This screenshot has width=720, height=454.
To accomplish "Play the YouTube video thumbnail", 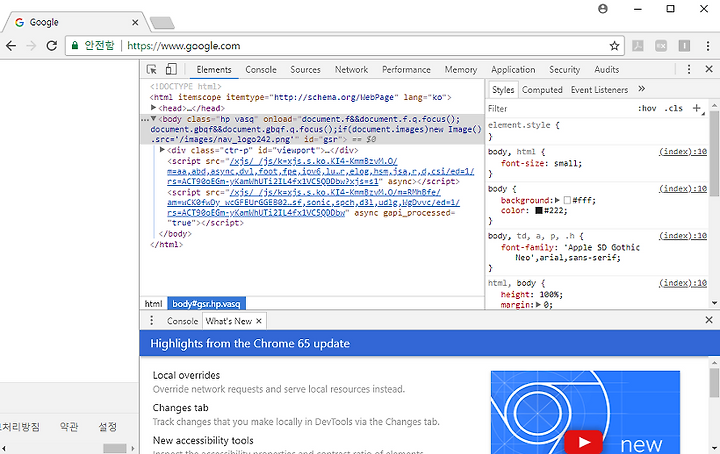I will pos(583,442).
